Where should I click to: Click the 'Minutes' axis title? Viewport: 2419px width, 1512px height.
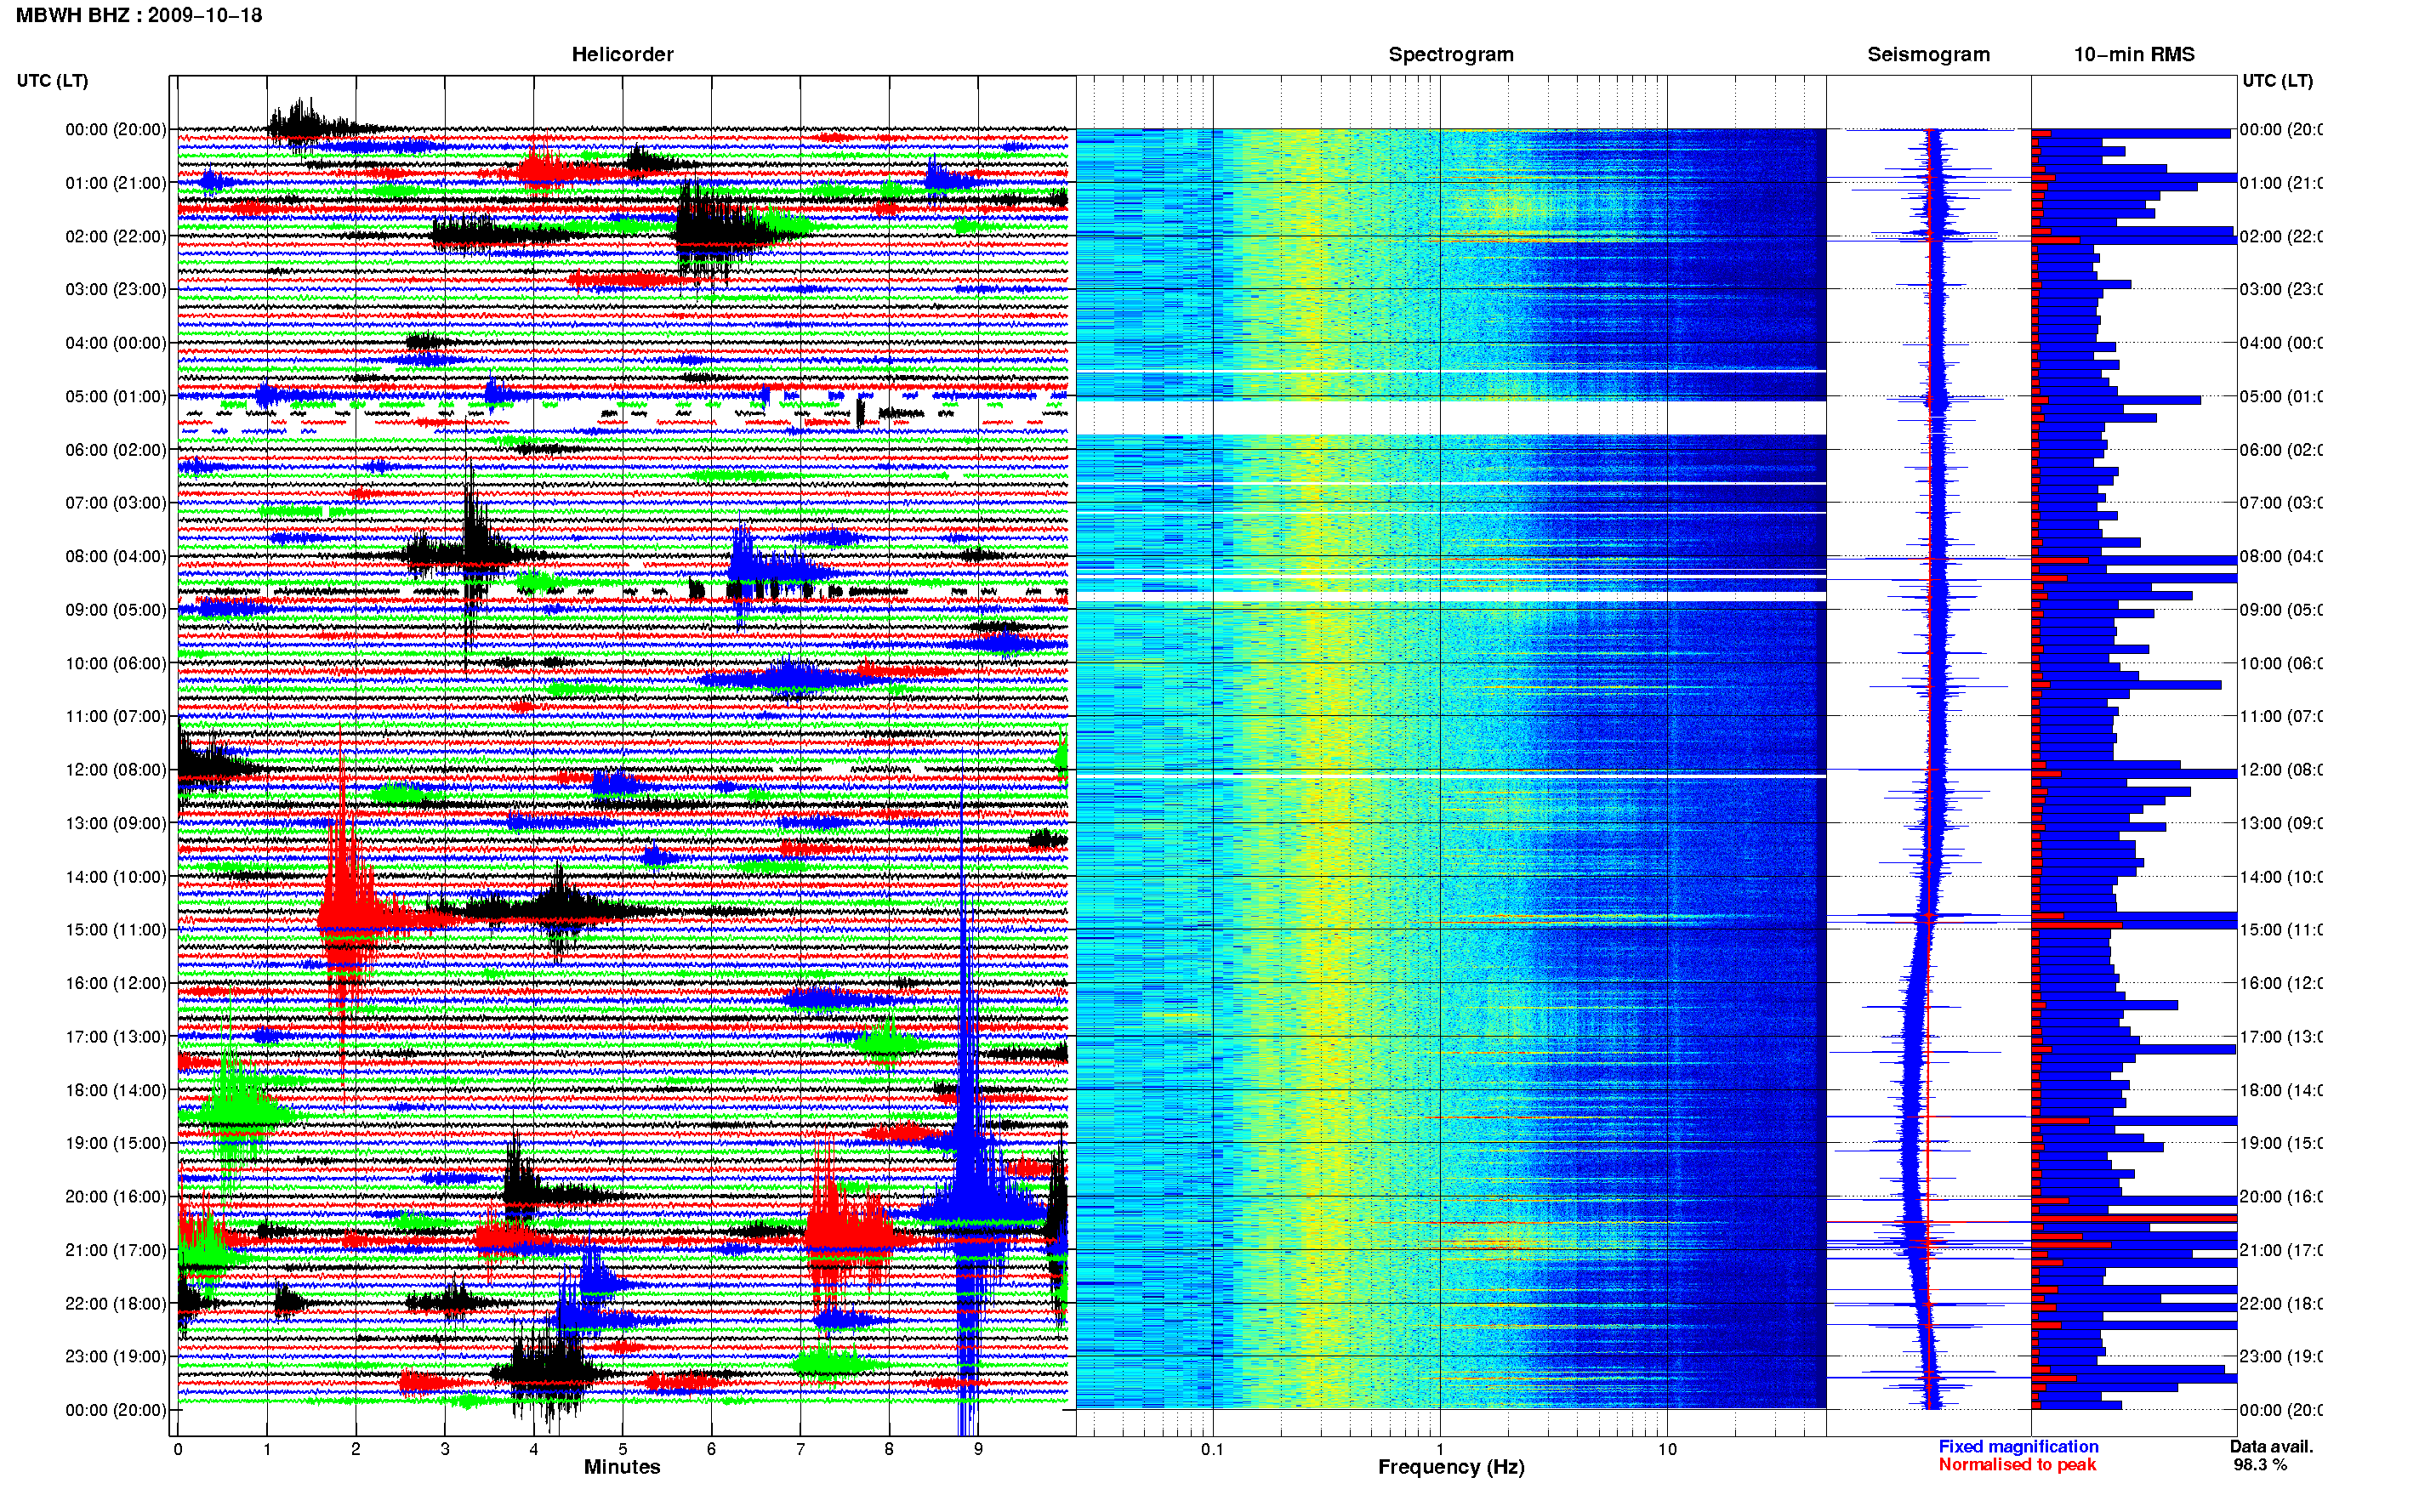(x=622, y=1467)
